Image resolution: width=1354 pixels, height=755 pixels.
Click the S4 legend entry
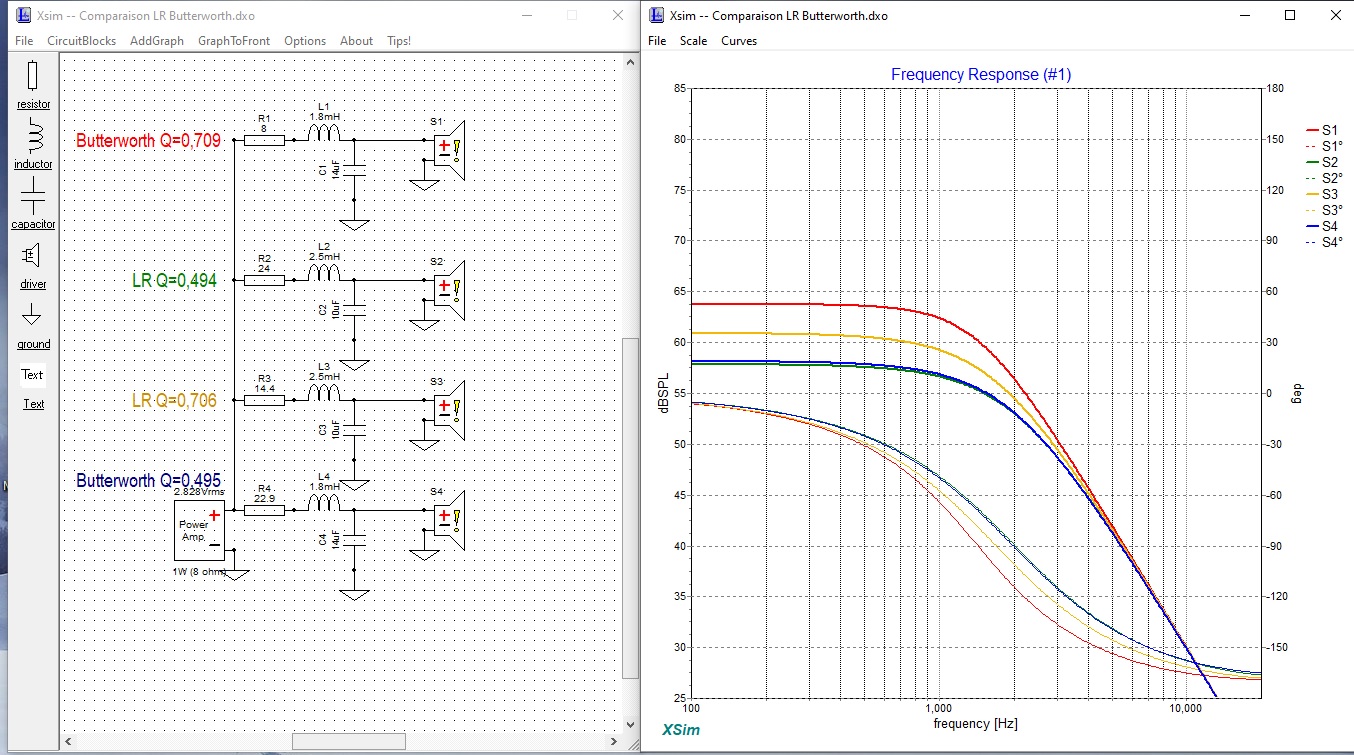[1322, 226]
